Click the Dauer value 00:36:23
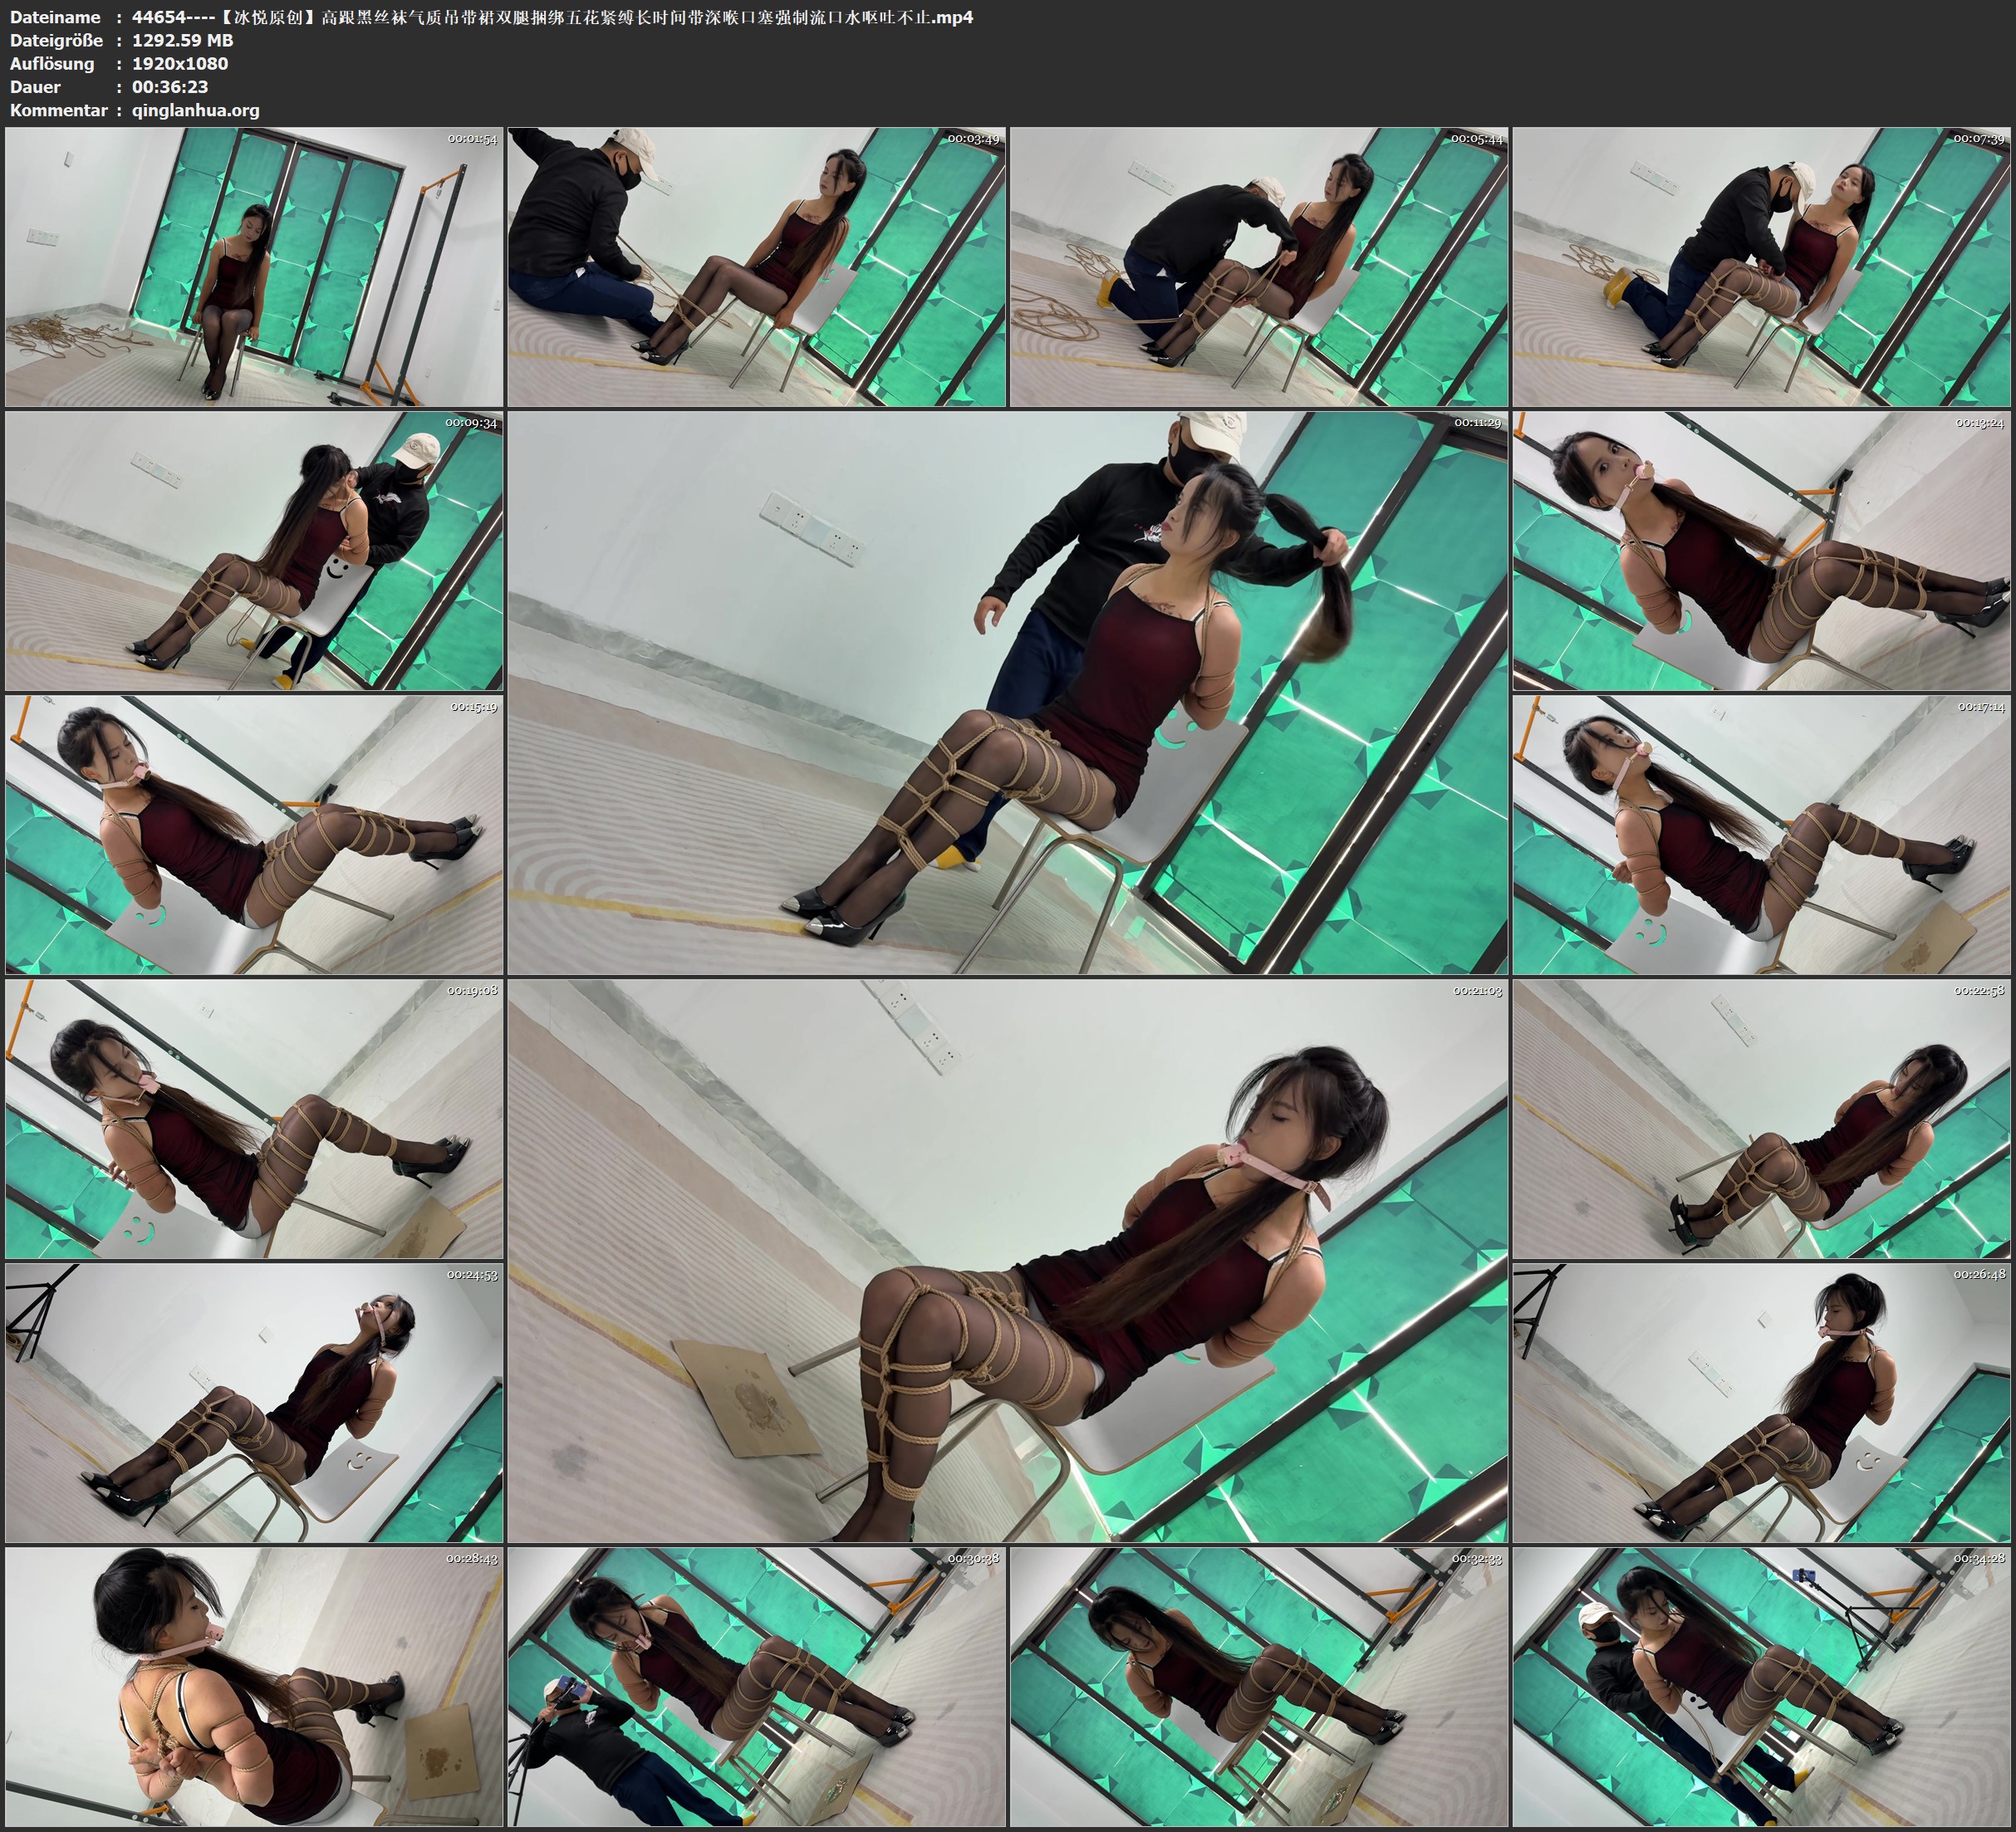The image size is (2016, 1832). pos(170,87)
